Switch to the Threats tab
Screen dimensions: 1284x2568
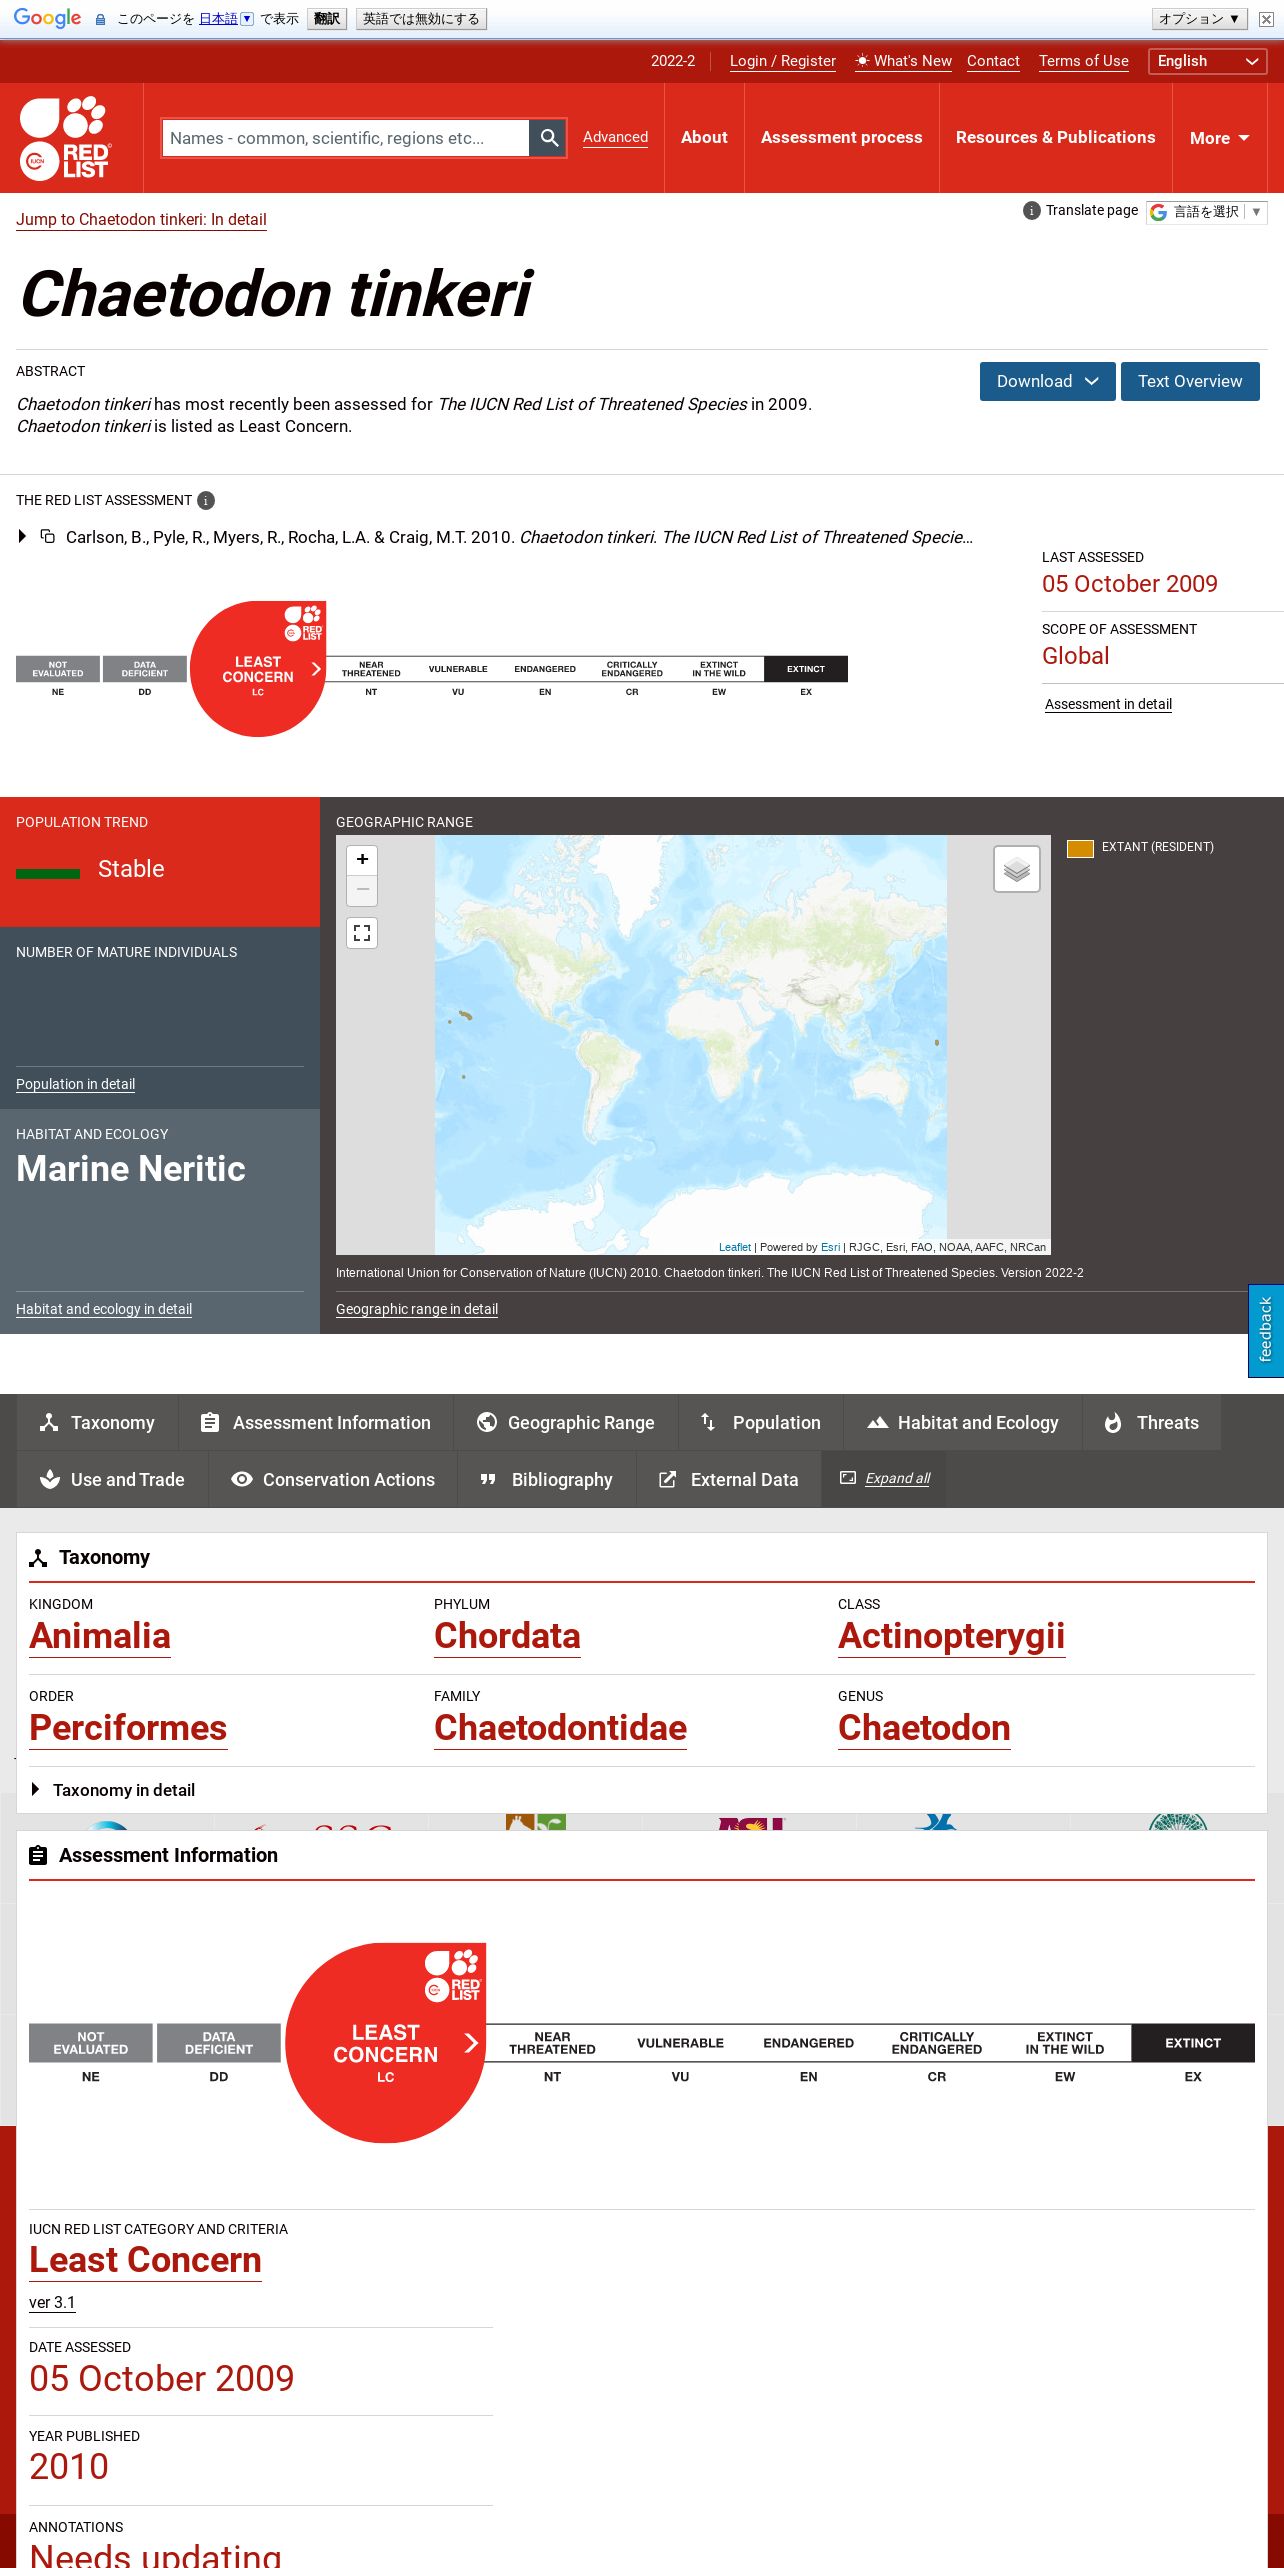[1152, 1423]
